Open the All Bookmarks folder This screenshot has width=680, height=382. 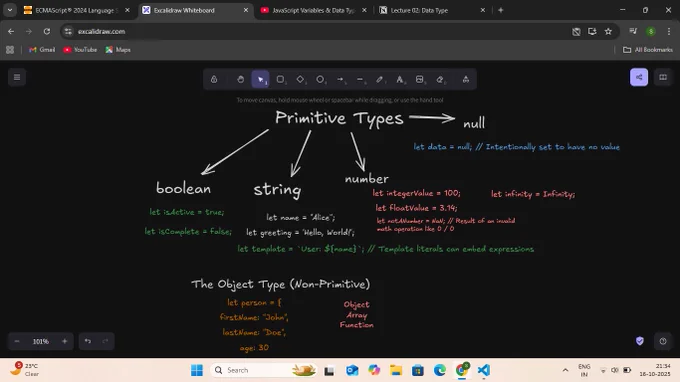coord(648,50)
